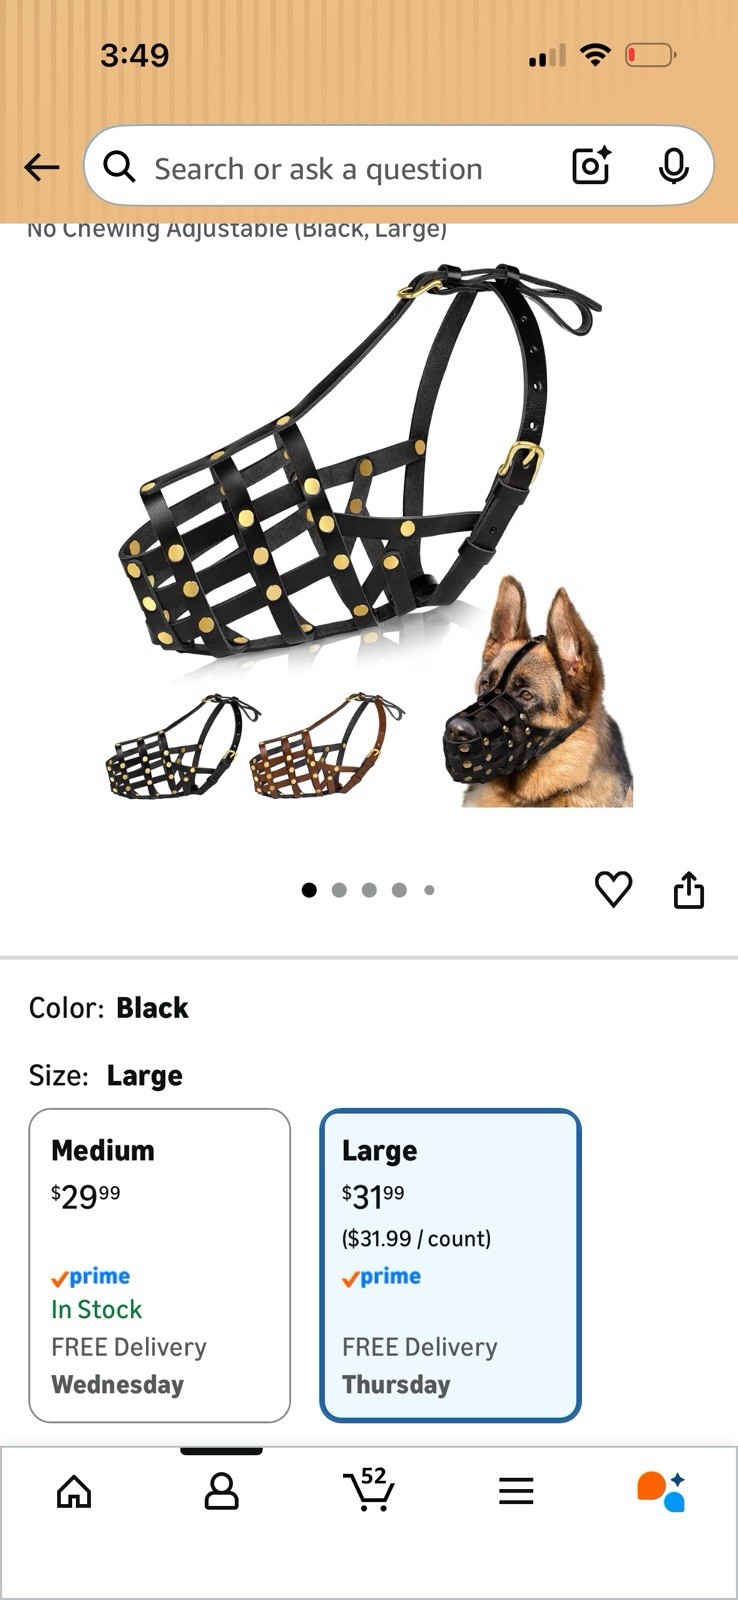Select the Large size option
Screen dimensions: 738x1600
[x=450, y=1265]
